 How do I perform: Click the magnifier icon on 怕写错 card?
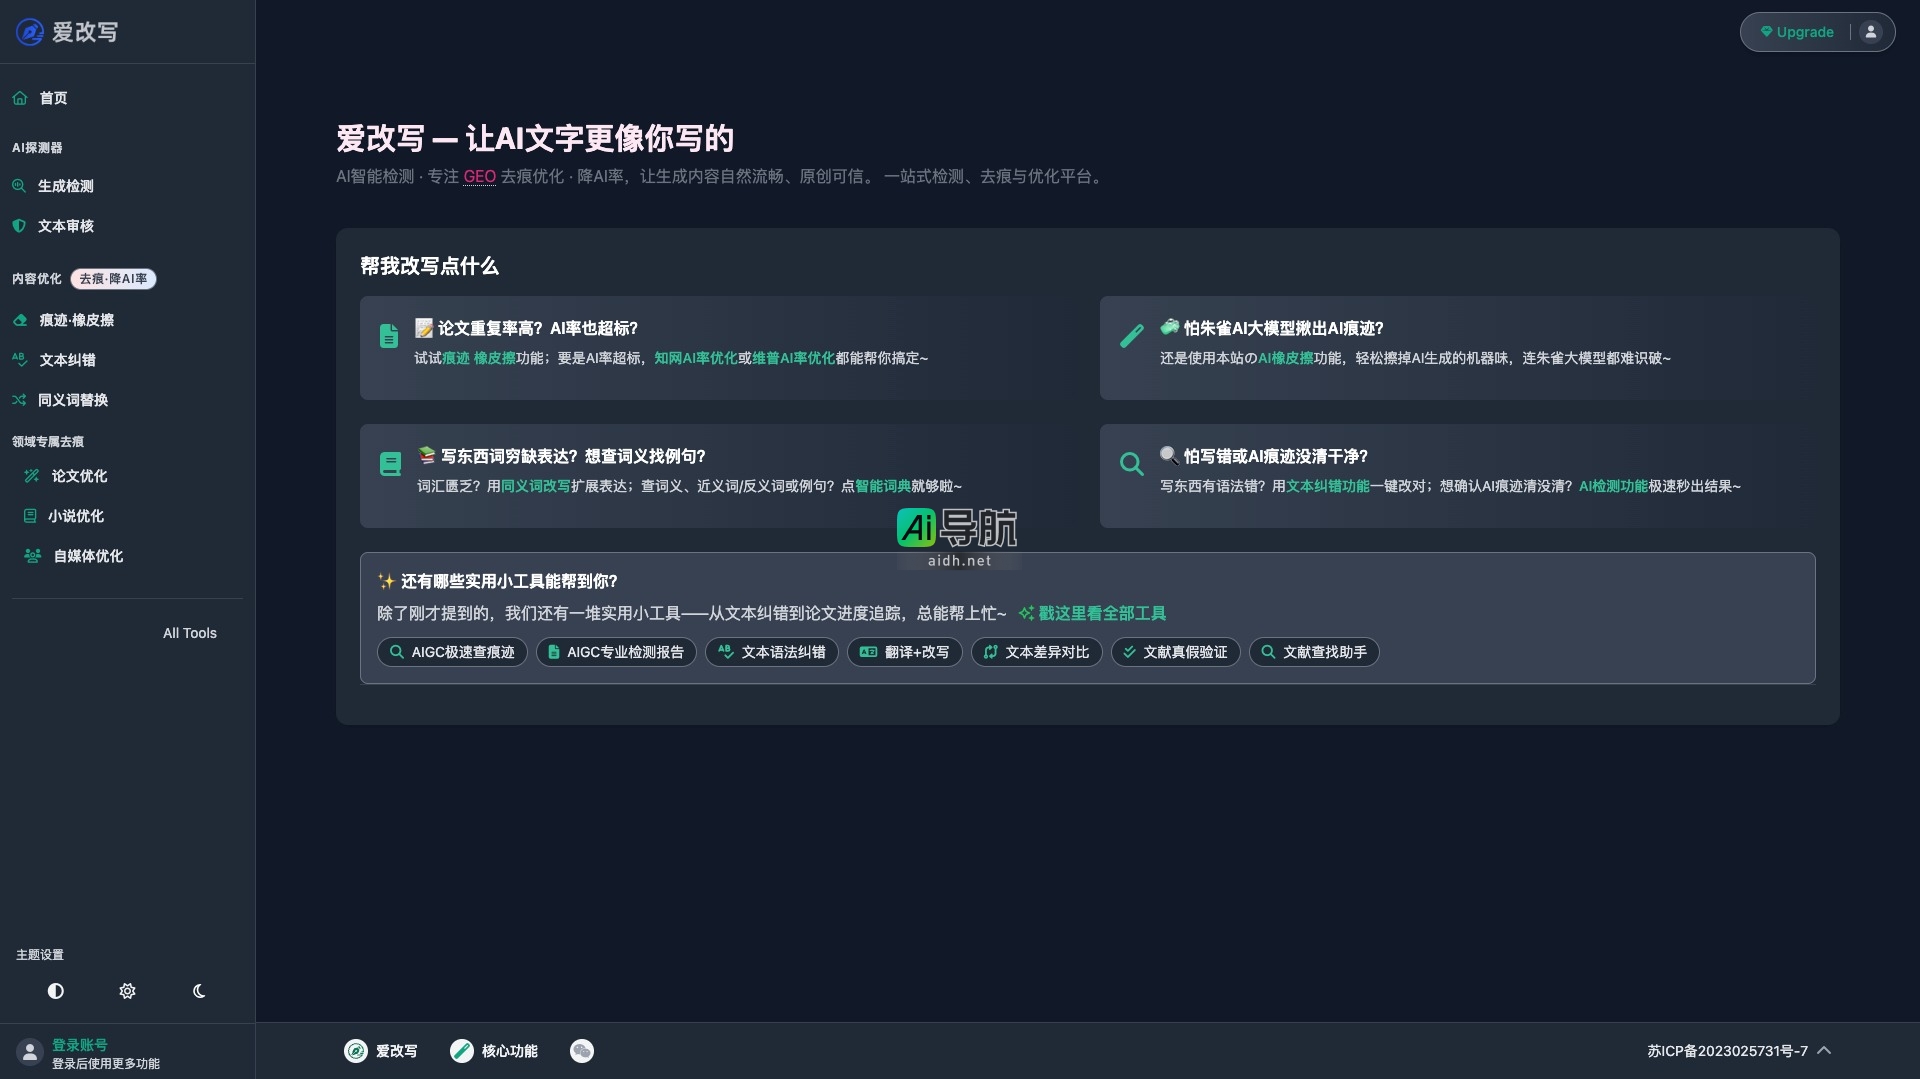tap(1131, 464)
